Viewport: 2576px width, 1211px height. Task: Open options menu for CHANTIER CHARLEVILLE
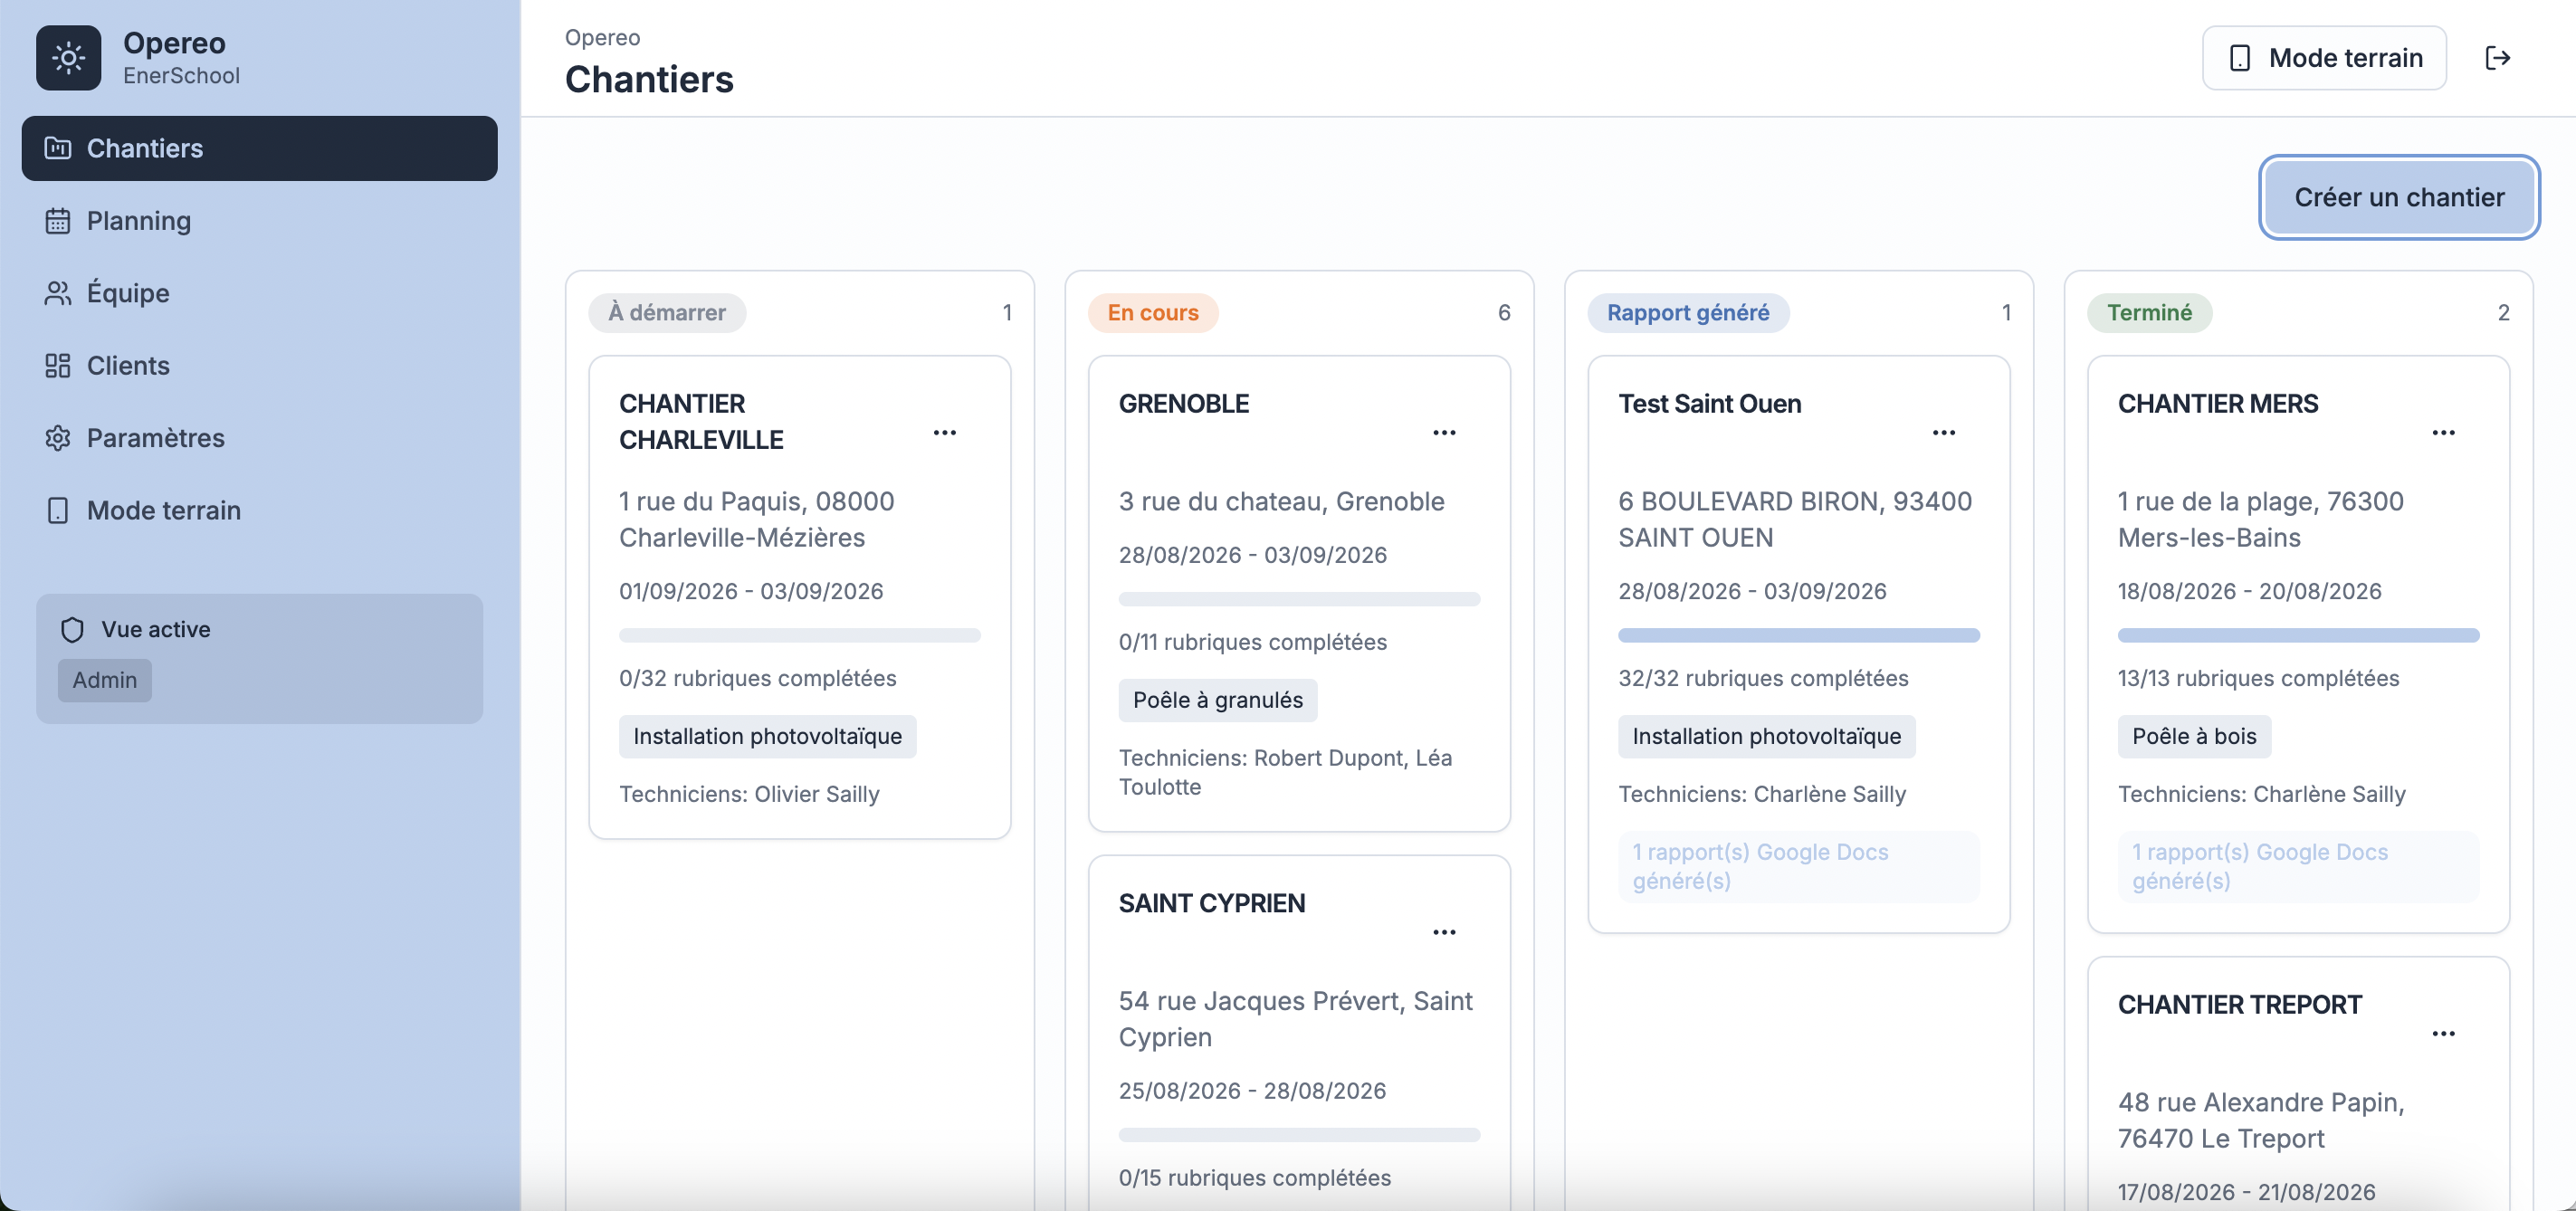(x=944, y=433)
